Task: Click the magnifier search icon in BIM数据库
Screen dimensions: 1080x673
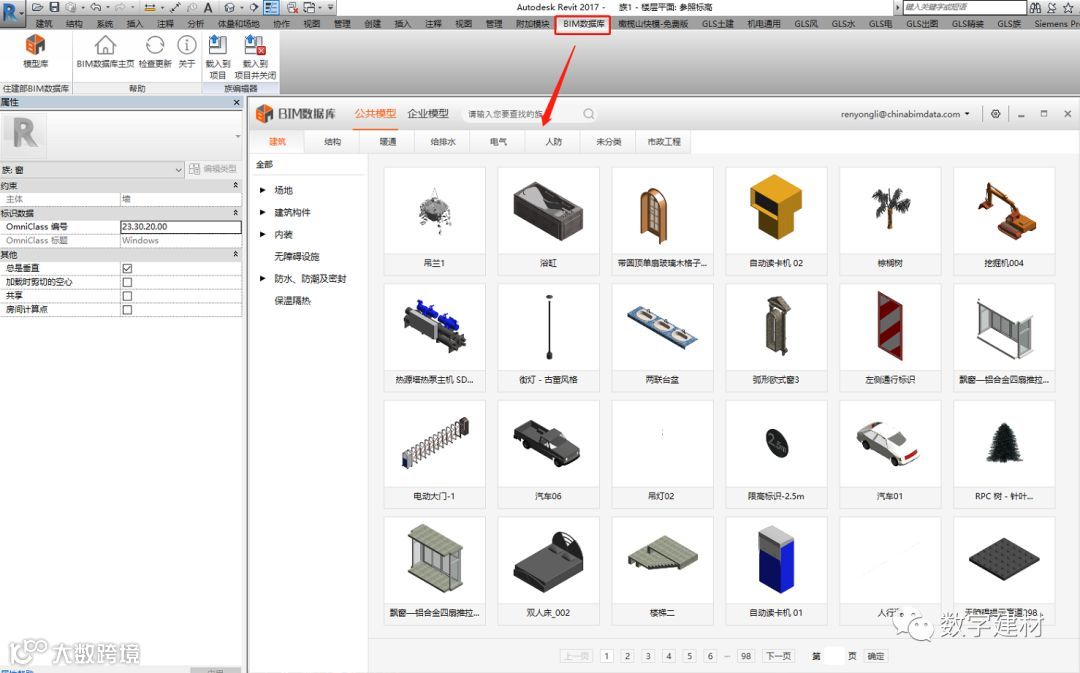Action: [588, 114]
